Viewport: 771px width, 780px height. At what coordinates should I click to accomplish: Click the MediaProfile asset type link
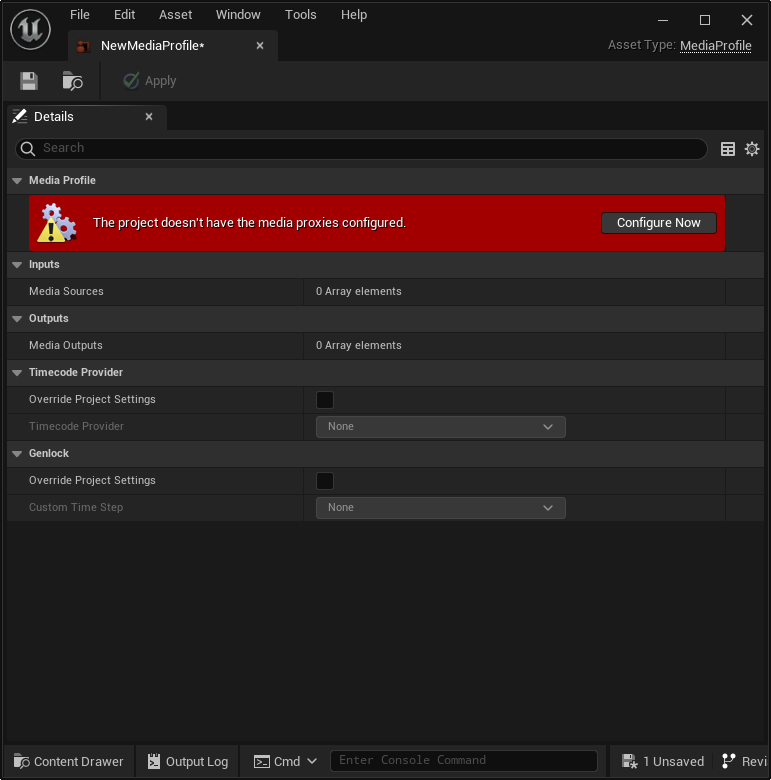[715, 46]
